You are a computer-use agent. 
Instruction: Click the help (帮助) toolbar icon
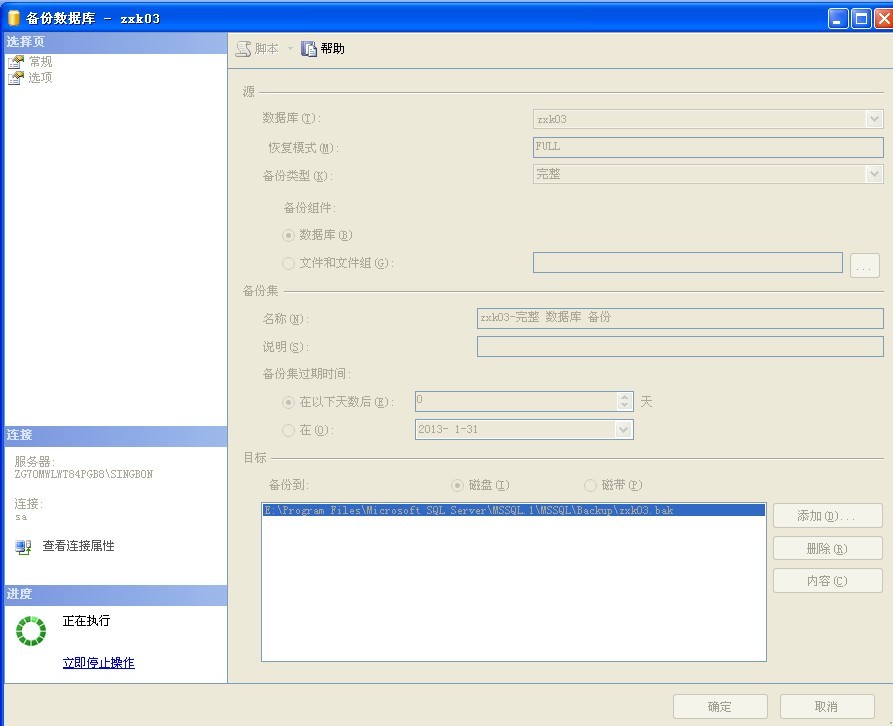click(x=309, y=48)
